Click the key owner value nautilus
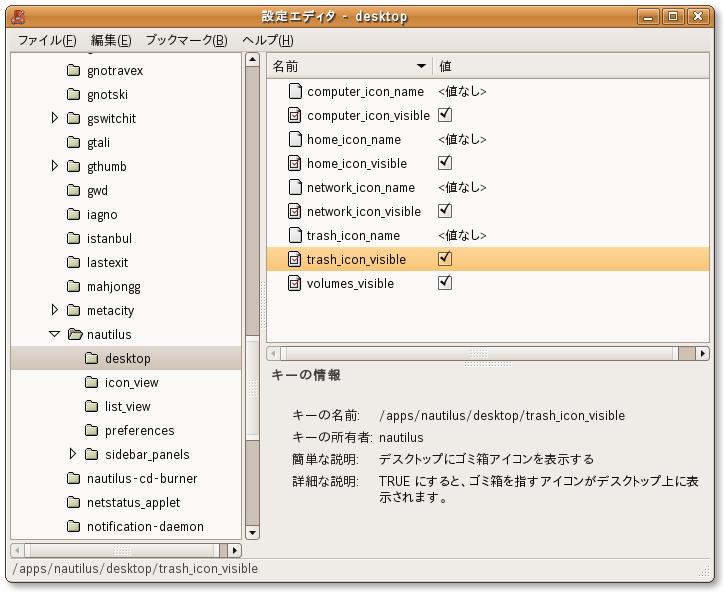Viewport: 724px width, 592px height. [x=401, y=437]
